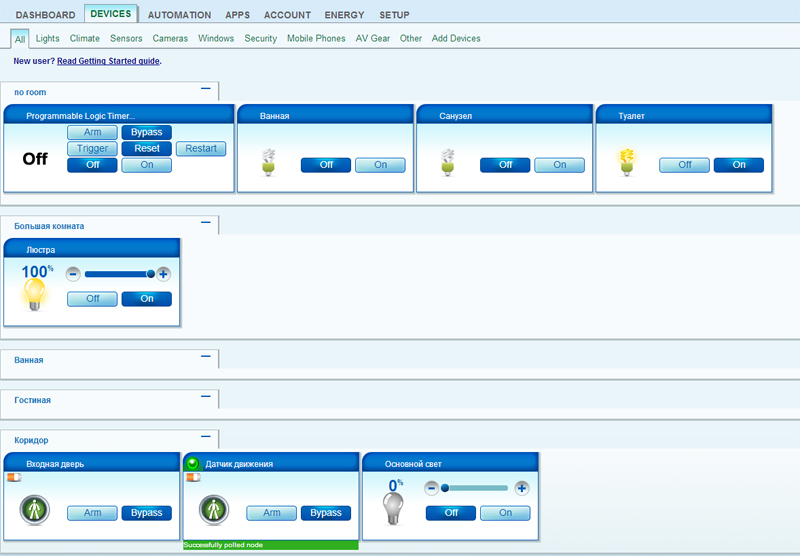
Task: Click the Основной свет gray bulb icon
Action: pos(393,509)
